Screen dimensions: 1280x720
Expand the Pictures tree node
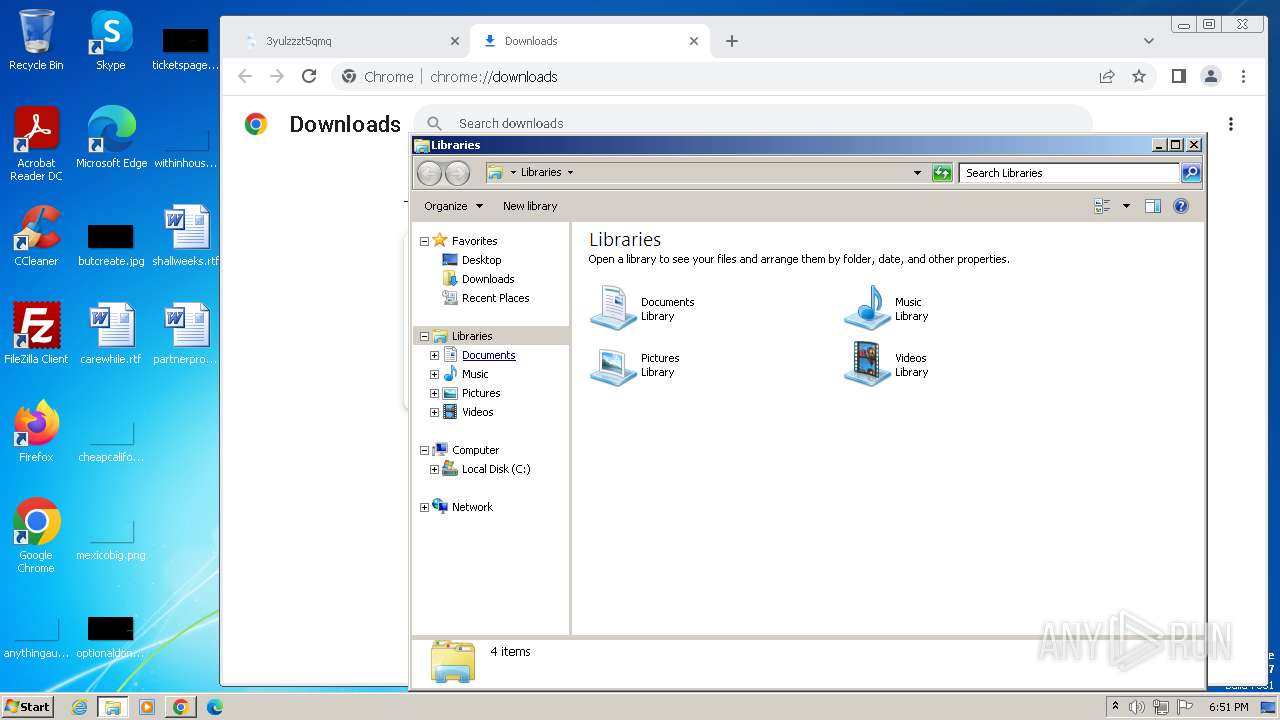(434, 393)
